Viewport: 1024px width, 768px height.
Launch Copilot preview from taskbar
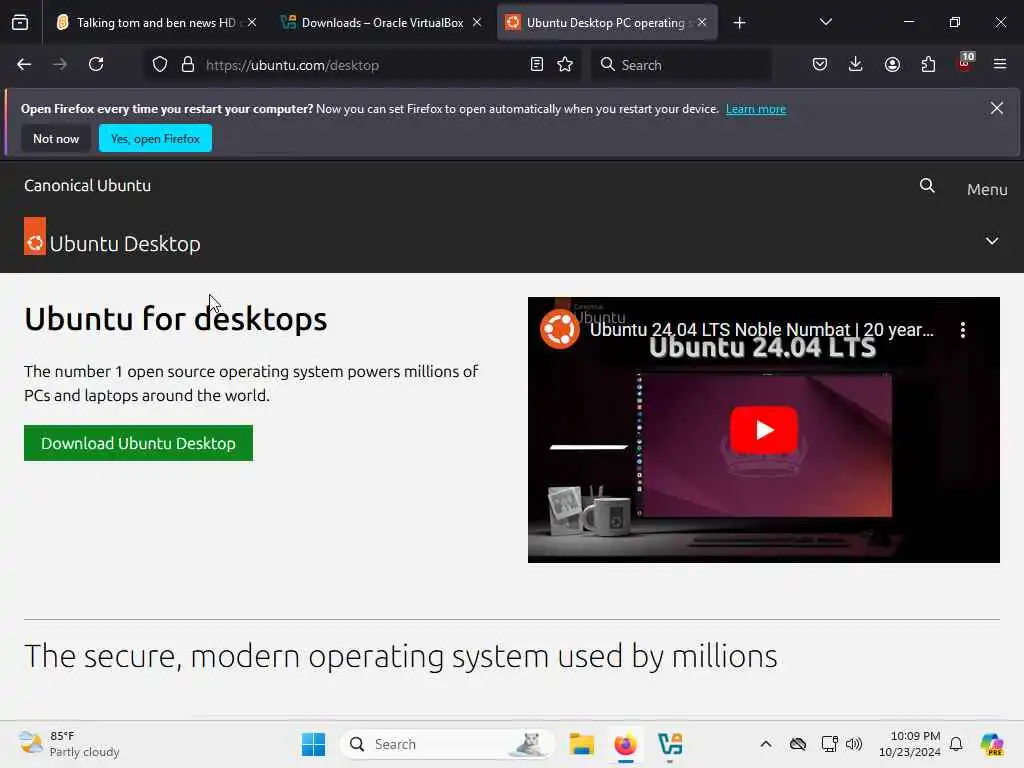[x=992, y=744]
